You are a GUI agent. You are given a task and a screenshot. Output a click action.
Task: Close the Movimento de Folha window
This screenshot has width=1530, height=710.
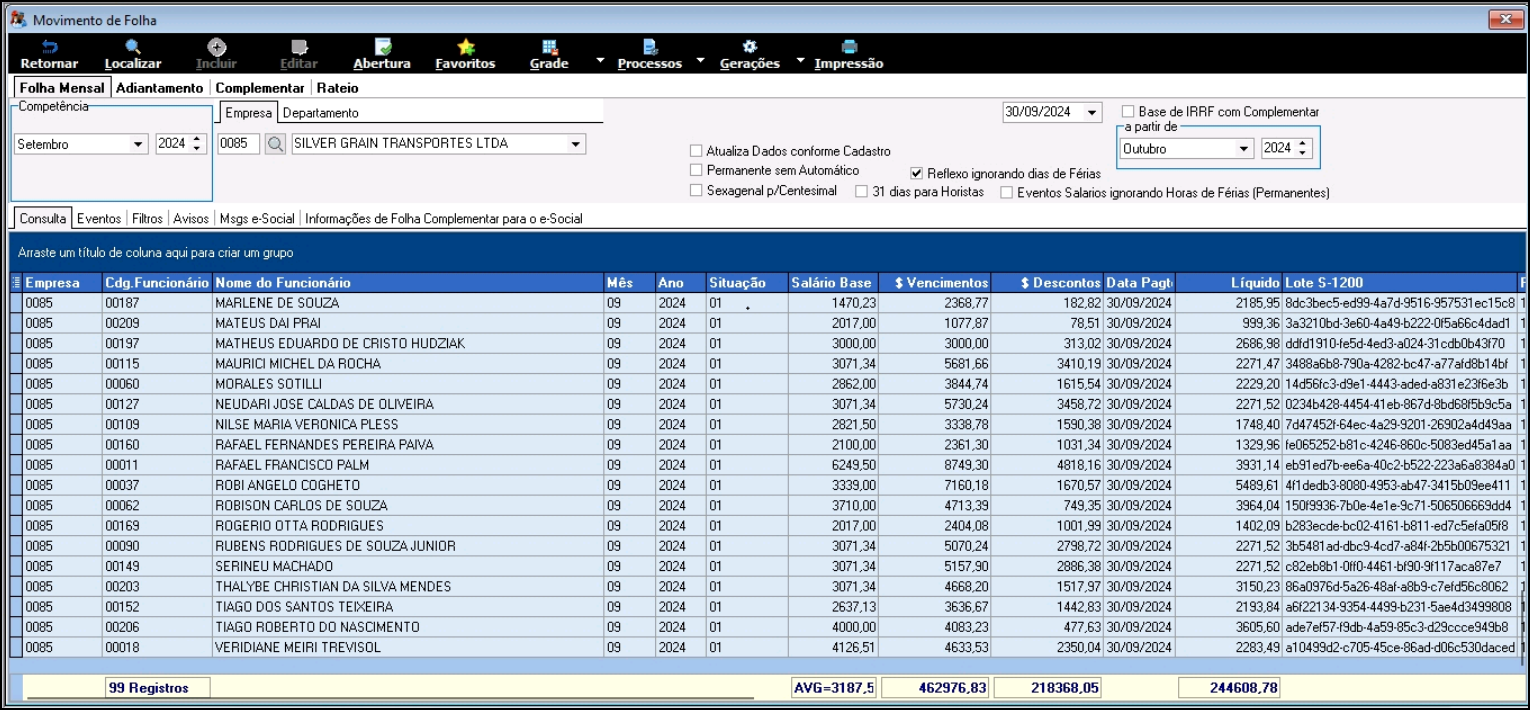1505,19
